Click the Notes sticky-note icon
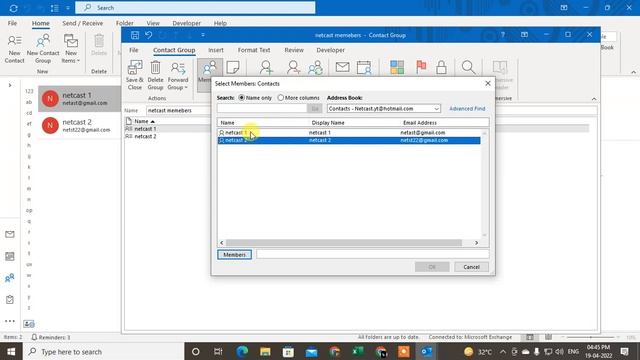Image resolution: width=640 pixels, height=360 pixels. (233, 67)
